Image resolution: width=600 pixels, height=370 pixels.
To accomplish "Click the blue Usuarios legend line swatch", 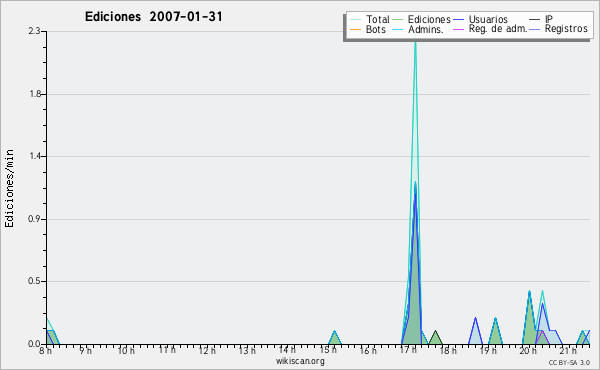I will coord(458,20).
